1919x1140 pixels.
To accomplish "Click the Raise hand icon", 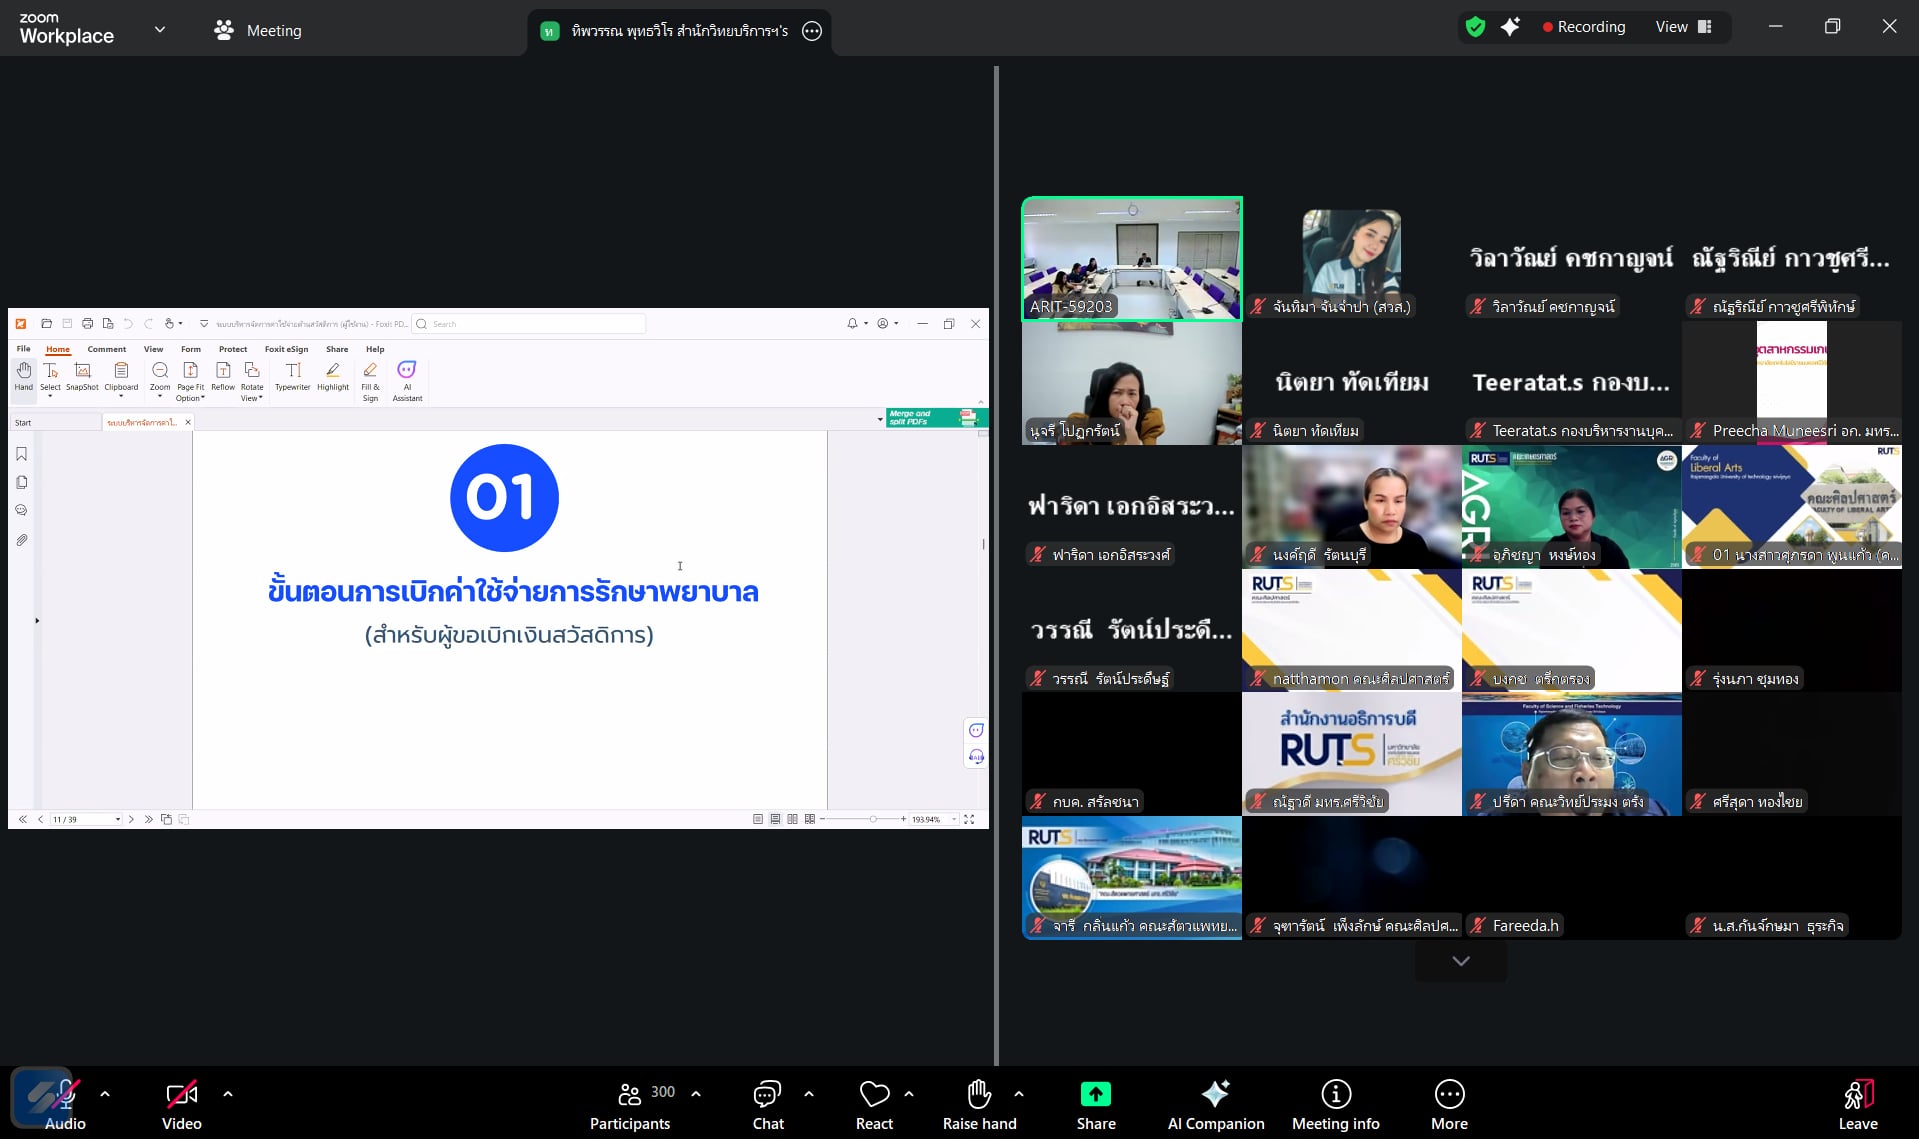I will tap(978, 1103).
